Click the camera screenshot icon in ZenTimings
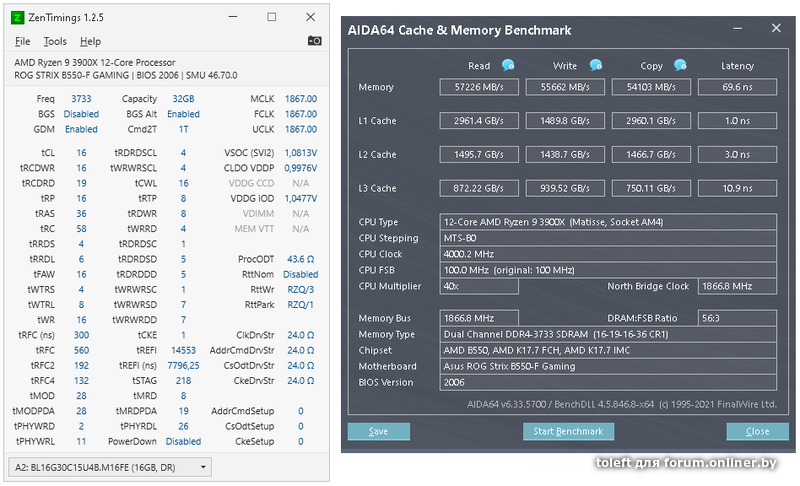The height and width of the screenshot is (486, 800). [x=315, y=41]
